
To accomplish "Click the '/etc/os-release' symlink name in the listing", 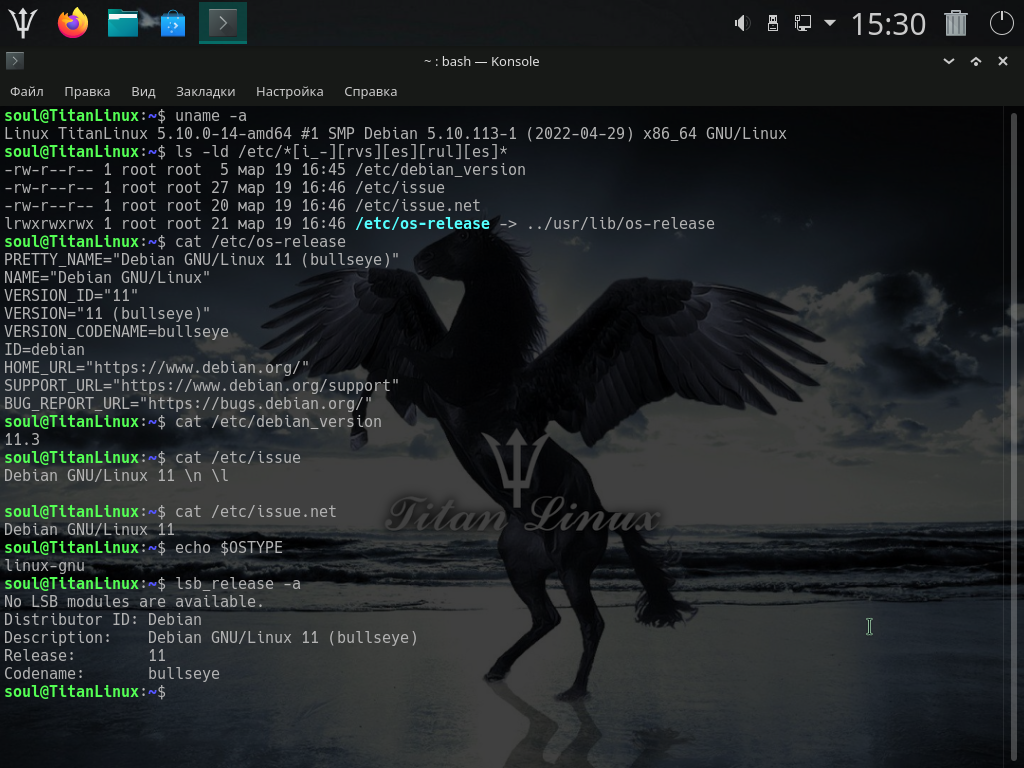I will [x=423, y=223].
